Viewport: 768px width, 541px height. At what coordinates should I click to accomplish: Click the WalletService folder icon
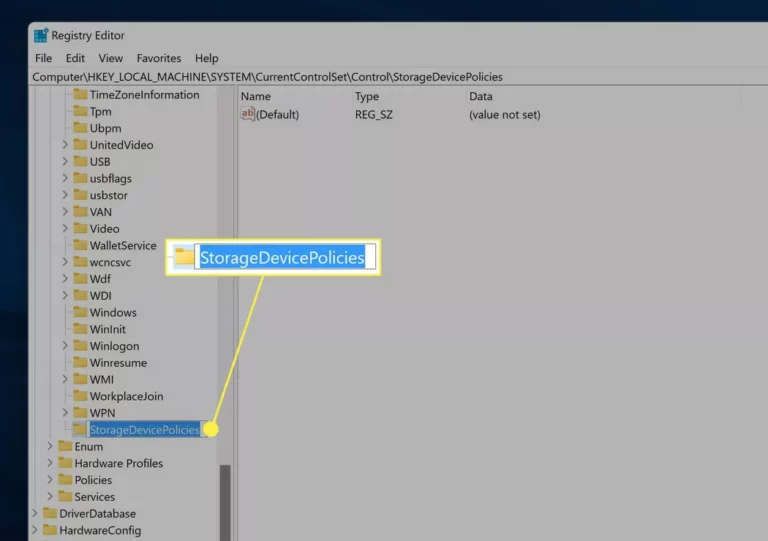click(80, 245)
